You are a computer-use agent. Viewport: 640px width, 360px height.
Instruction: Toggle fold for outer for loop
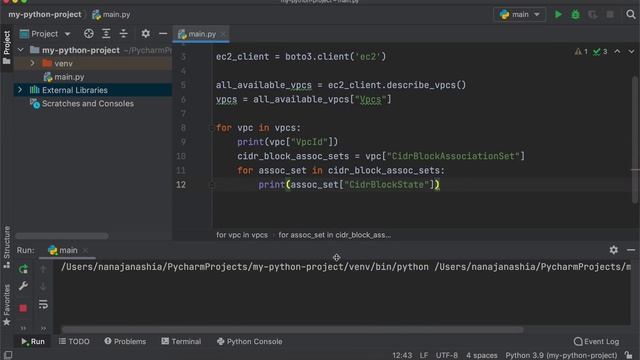(211, 128)
